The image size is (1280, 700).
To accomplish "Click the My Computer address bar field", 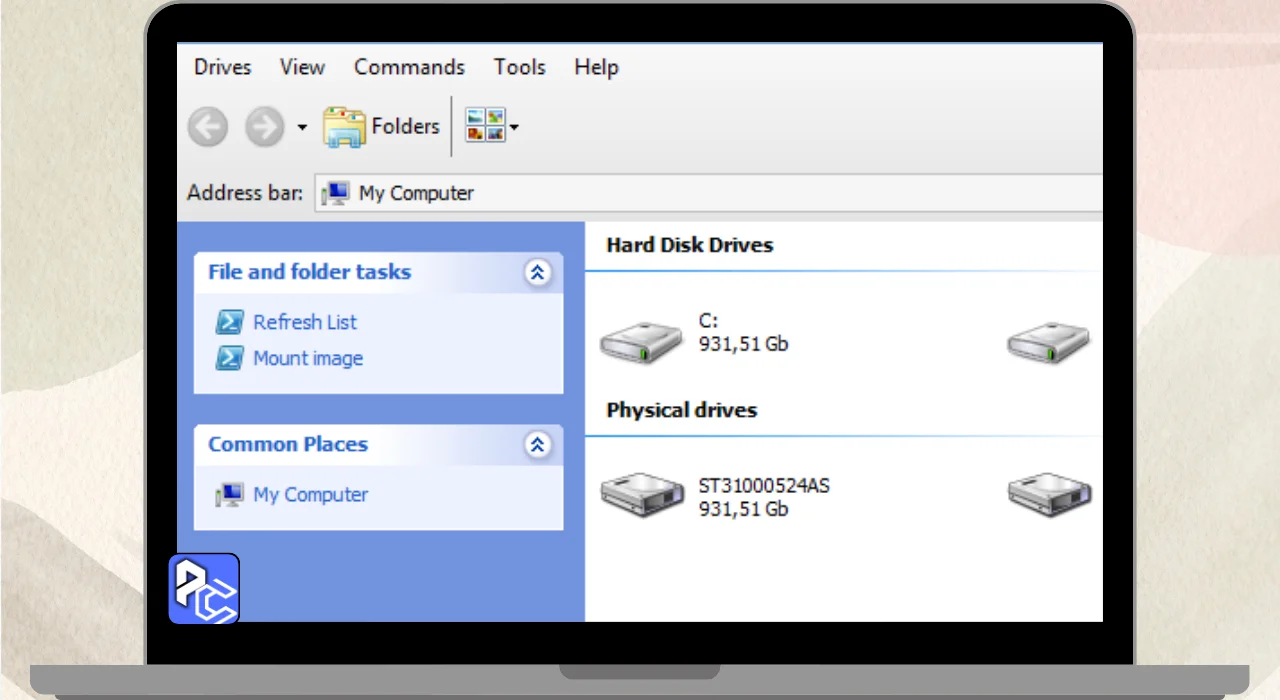I will [x=708, y=193].
